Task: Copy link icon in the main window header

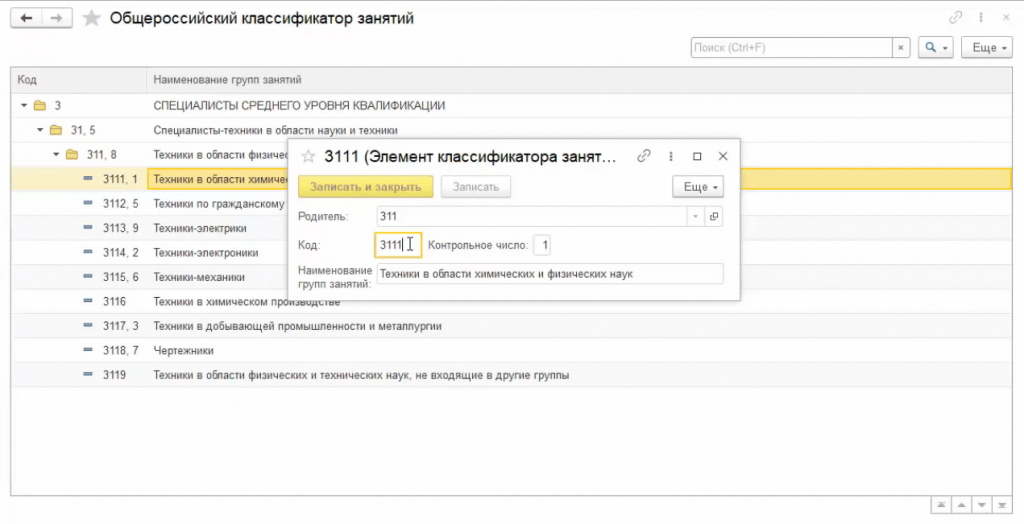Action: point(956,18)
